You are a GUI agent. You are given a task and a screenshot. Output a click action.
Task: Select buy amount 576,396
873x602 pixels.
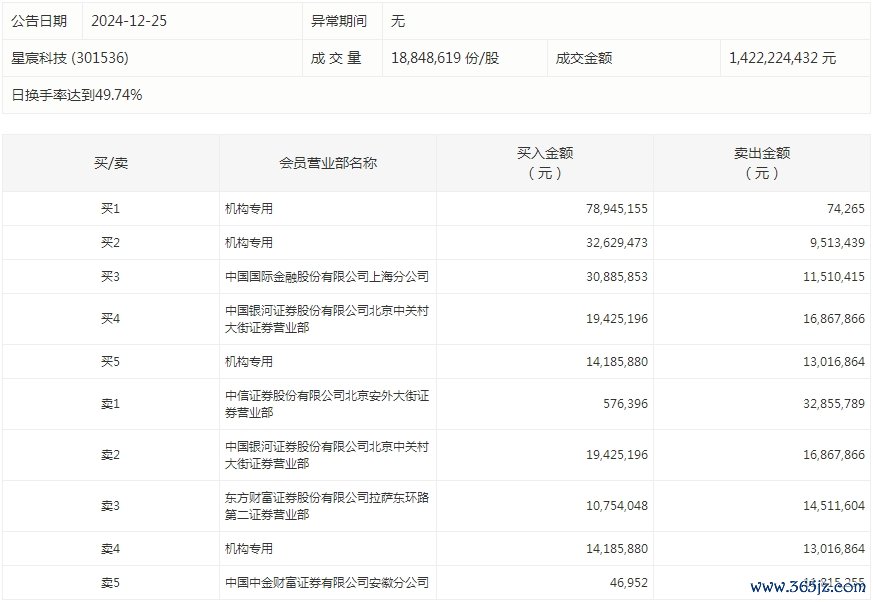pyautogui.click(x=625, y=404)
